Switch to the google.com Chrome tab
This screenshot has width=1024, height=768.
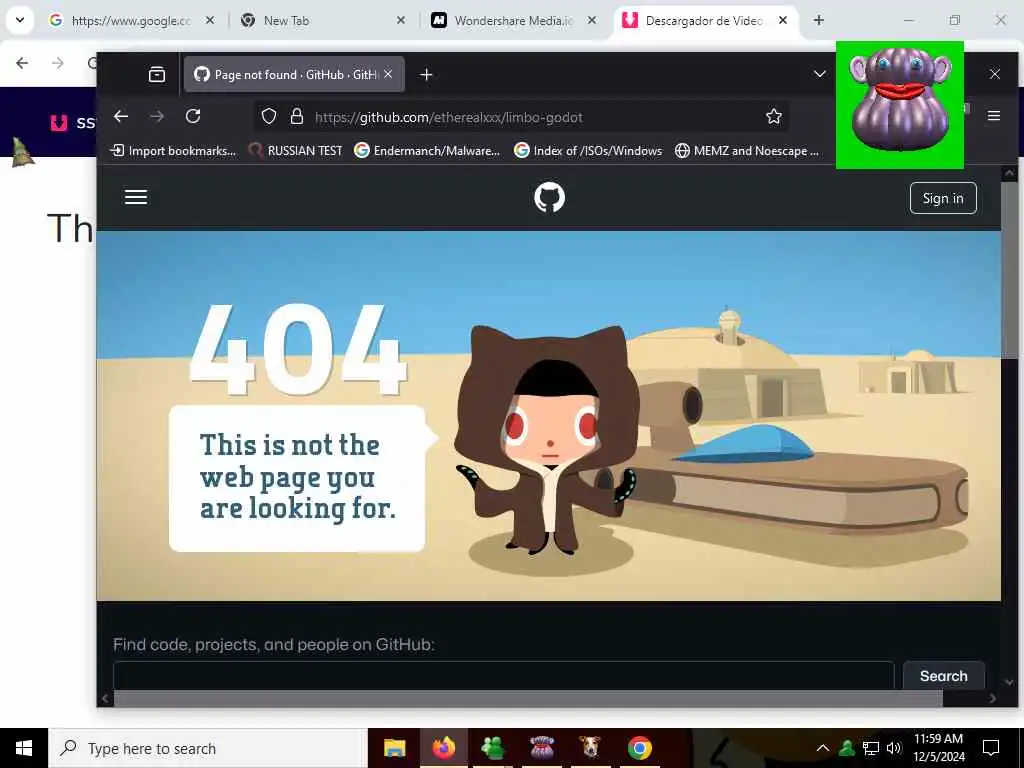131,20
